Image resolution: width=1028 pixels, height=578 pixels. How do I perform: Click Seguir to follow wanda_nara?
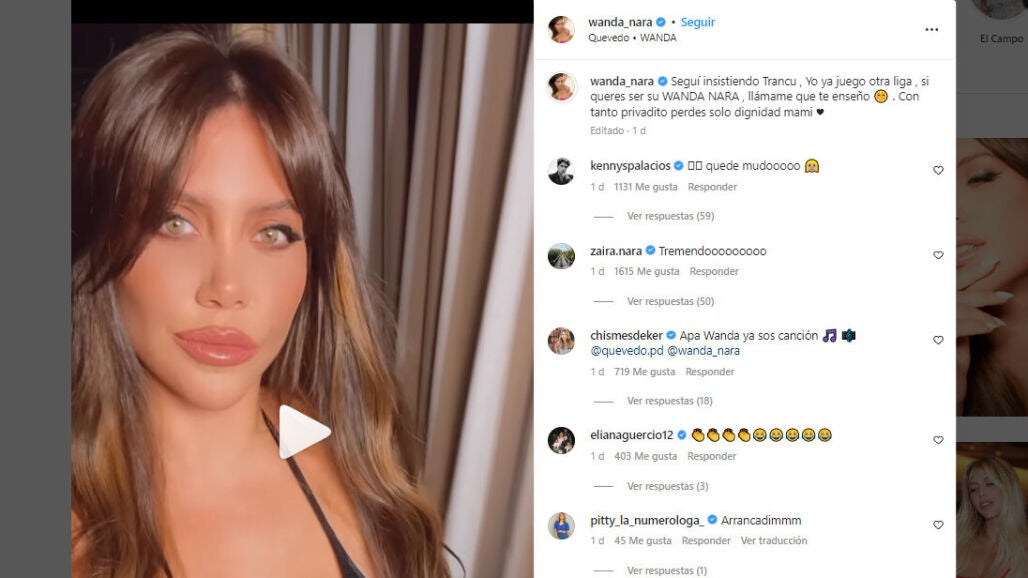pos(698,22)
